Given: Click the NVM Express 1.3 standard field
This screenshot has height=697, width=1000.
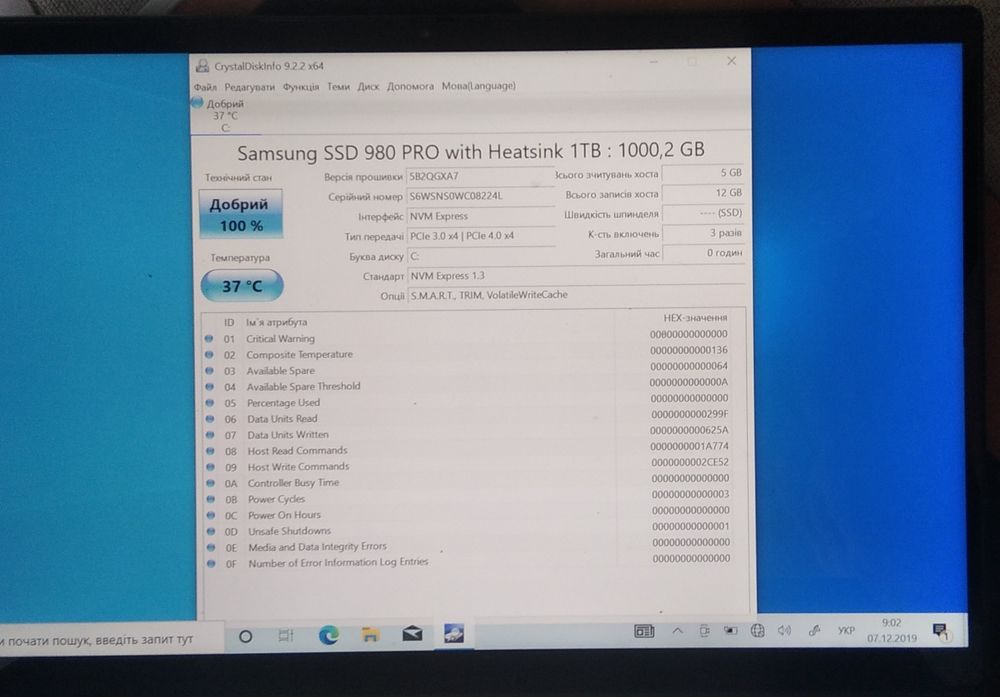Looking at the screenshot, I should click(x=576, y=275).
